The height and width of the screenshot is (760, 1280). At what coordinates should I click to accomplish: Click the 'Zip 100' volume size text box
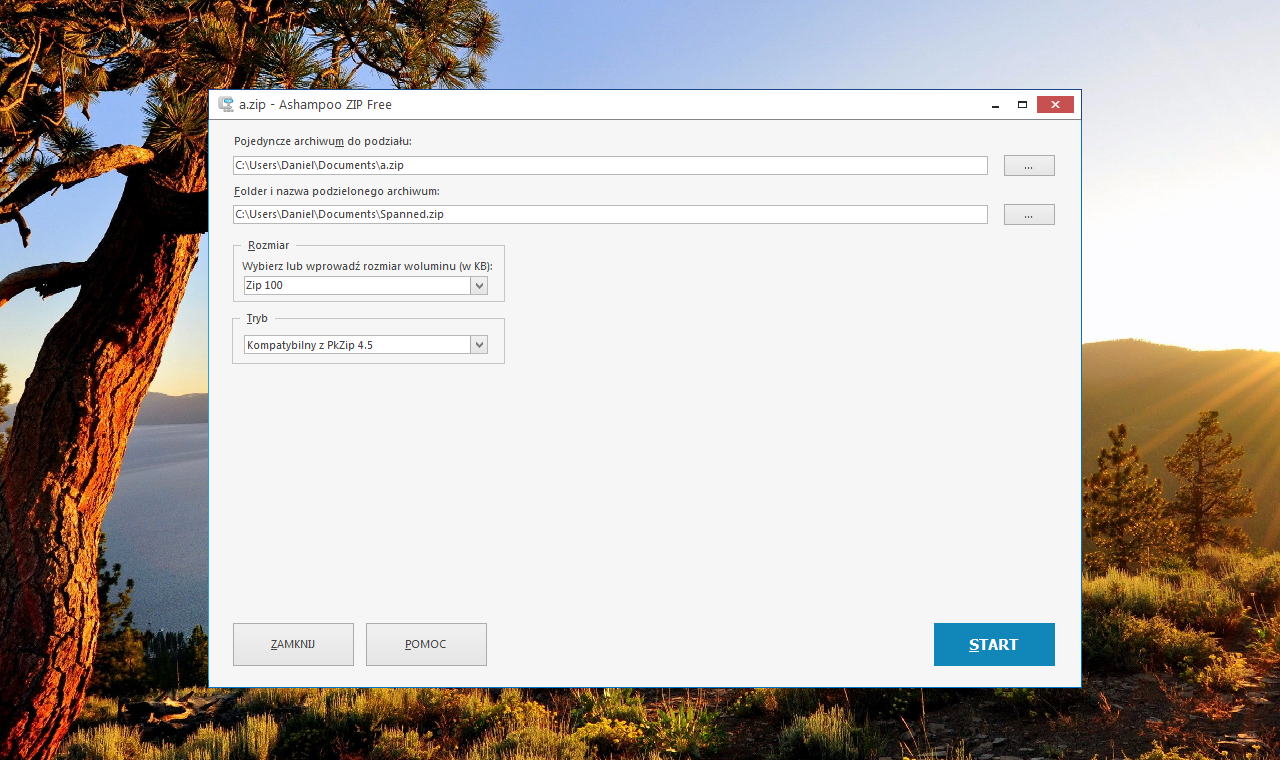tap(357, 286)
